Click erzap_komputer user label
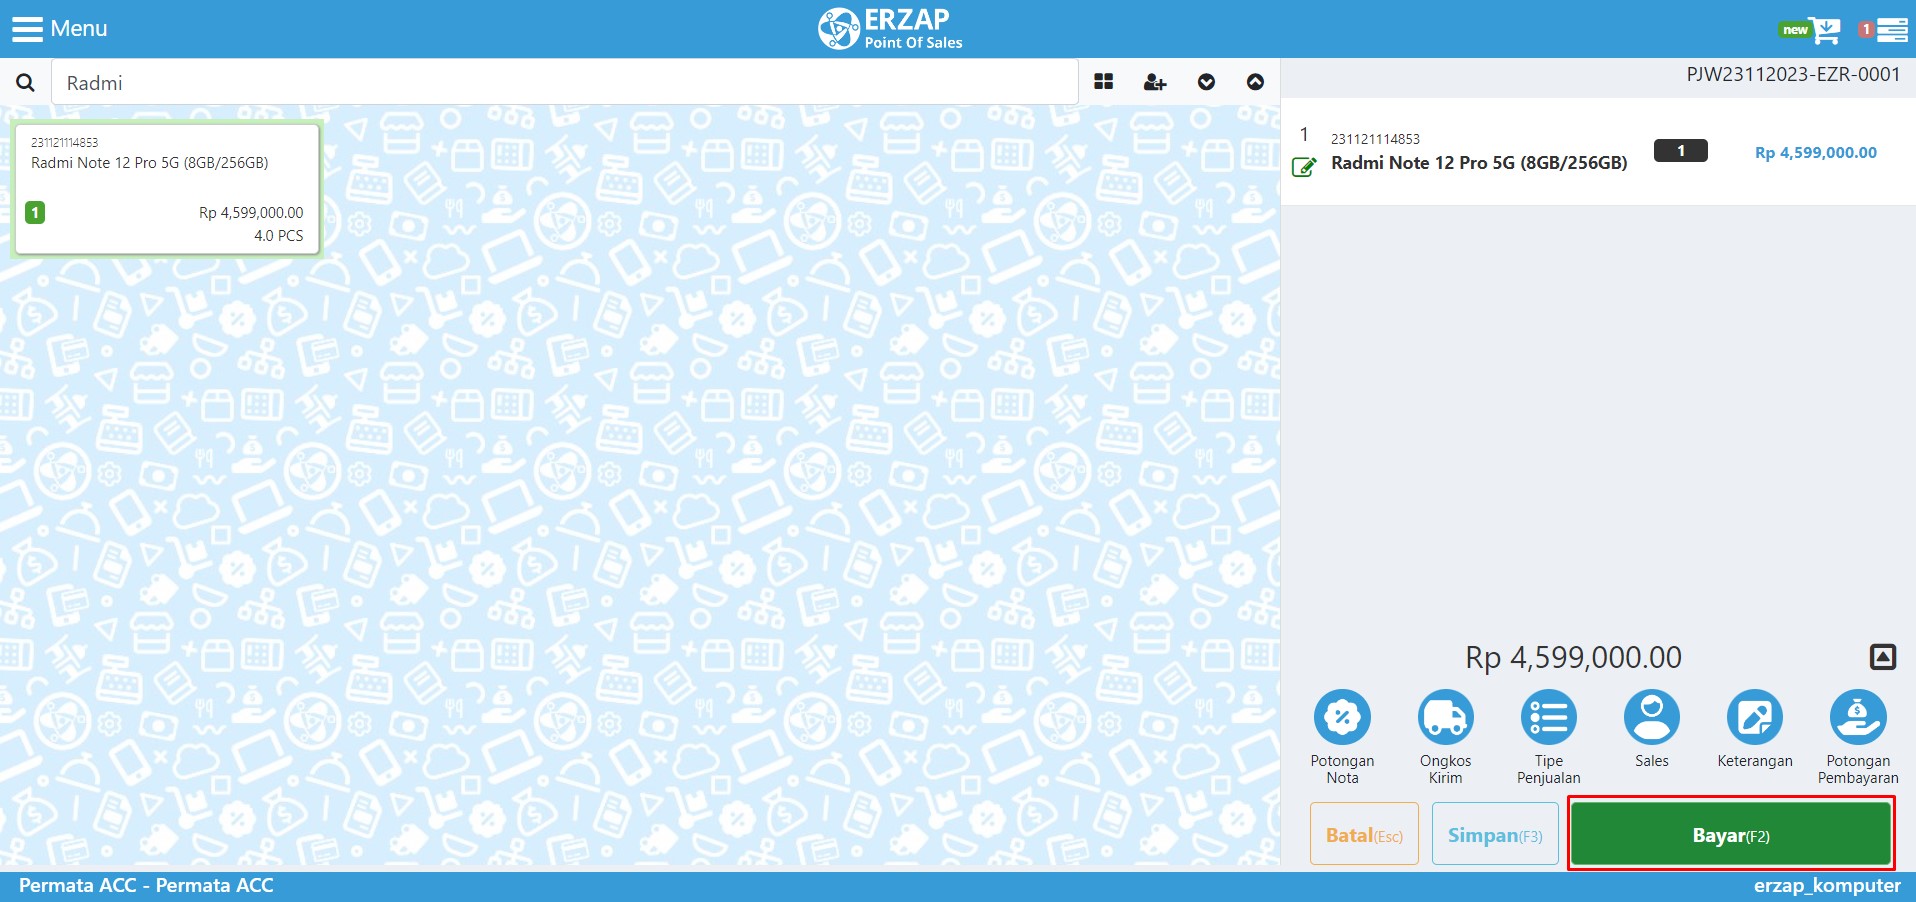The image size is (1916, 902). tap(1827, 885)
